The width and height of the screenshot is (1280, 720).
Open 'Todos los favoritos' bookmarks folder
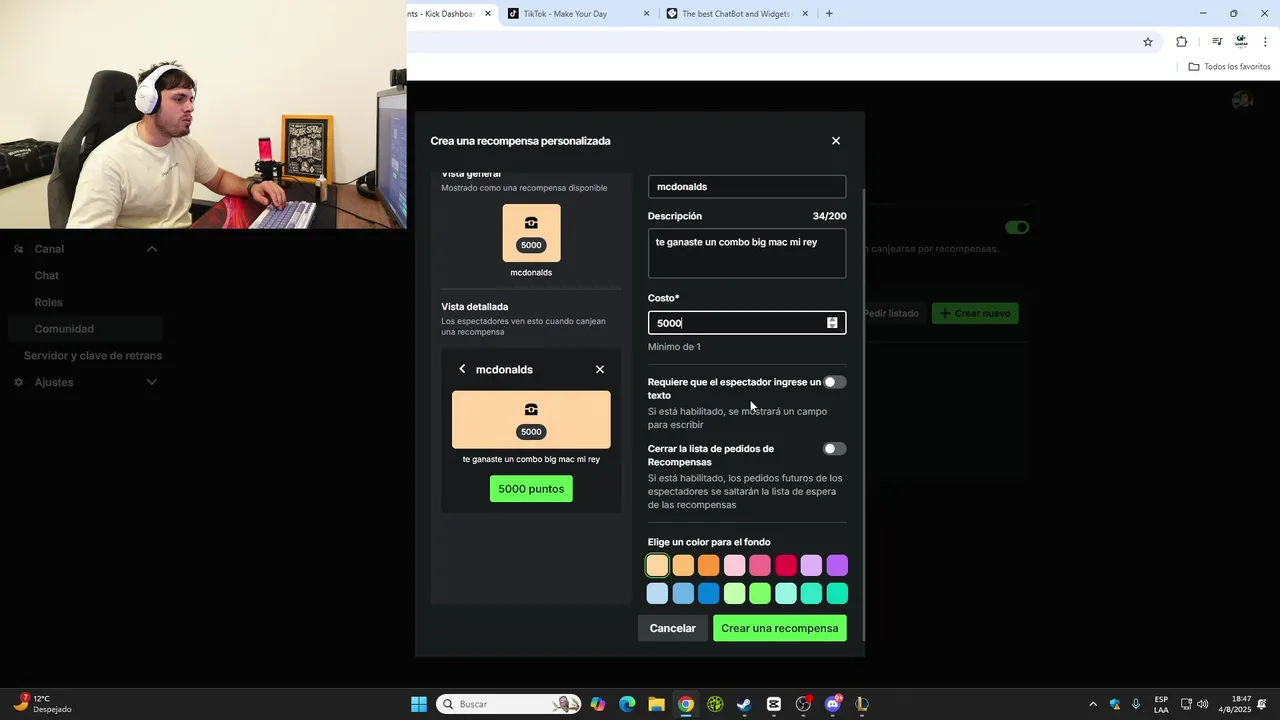pos(1229,67)
